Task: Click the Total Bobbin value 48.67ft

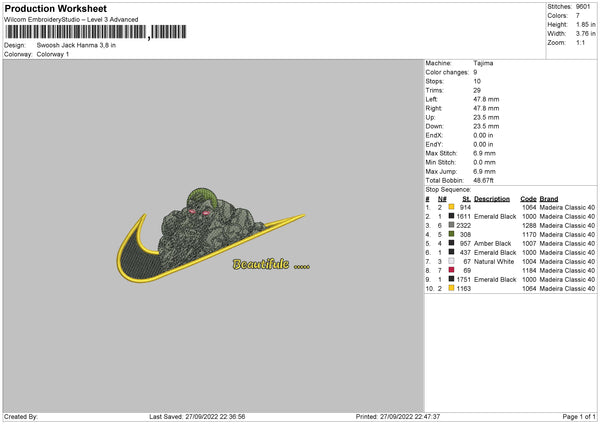Action: (x=484, y=180)
